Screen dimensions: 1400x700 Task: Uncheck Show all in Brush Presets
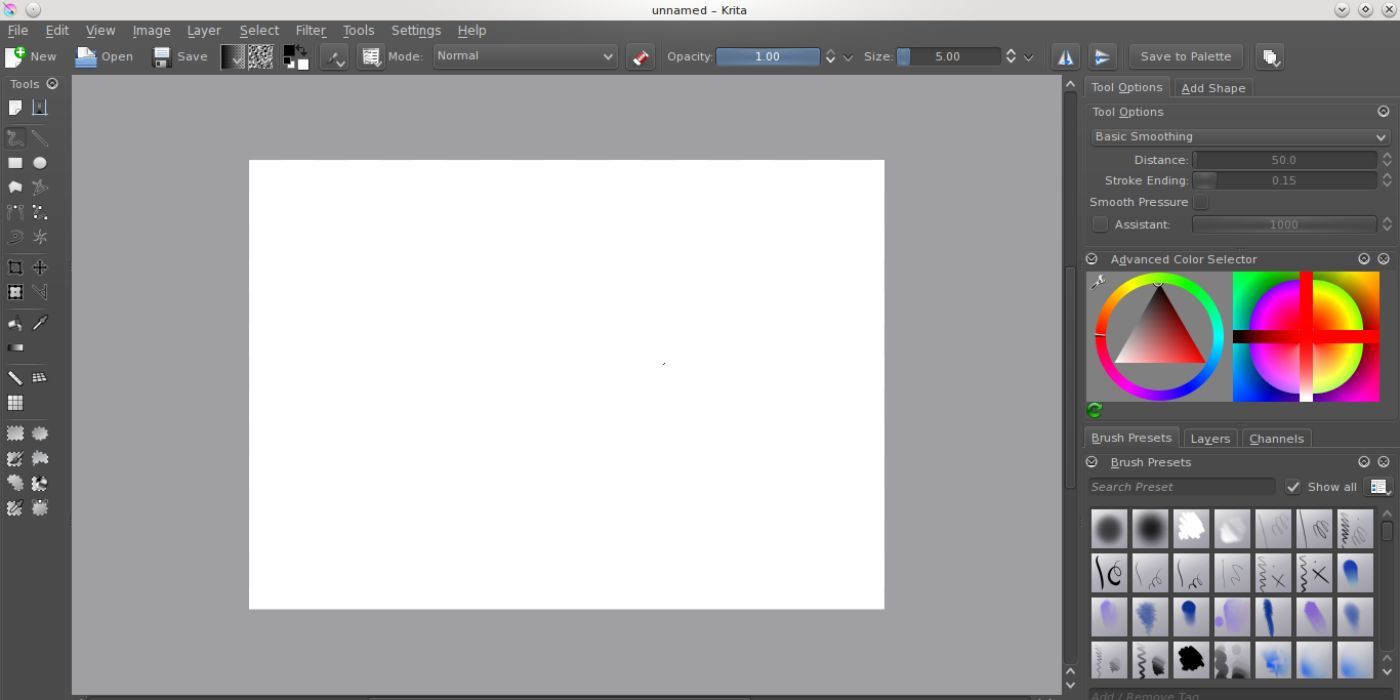pos(1293,487)
